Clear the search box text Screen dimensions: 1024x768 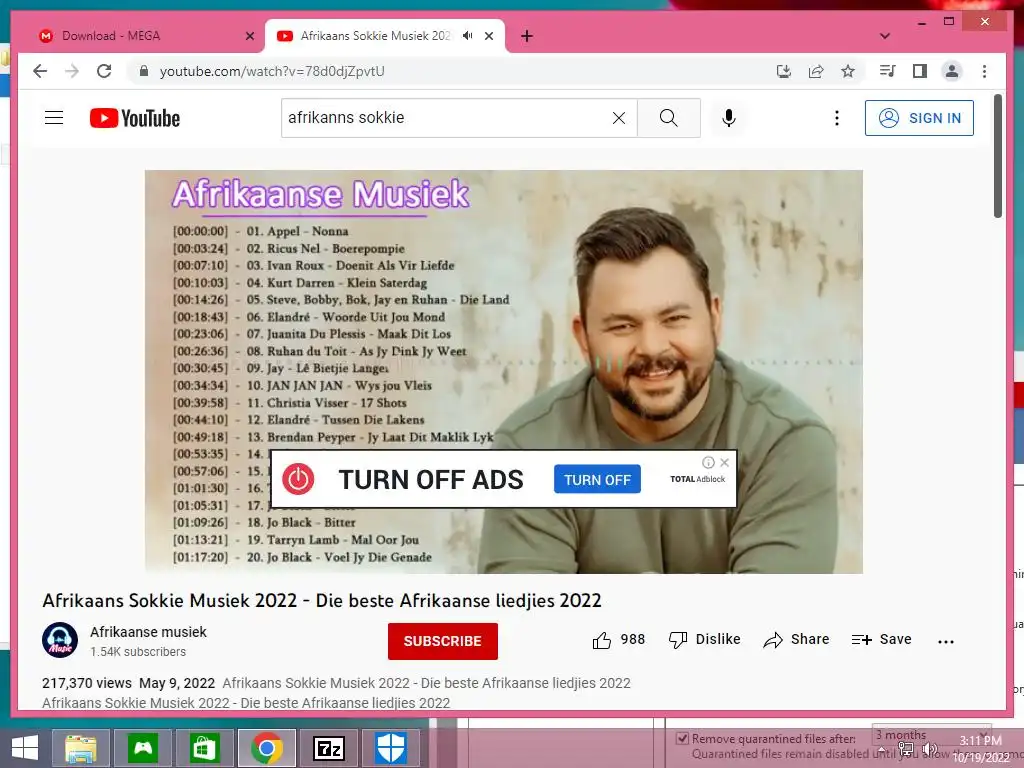pos(618,118)
